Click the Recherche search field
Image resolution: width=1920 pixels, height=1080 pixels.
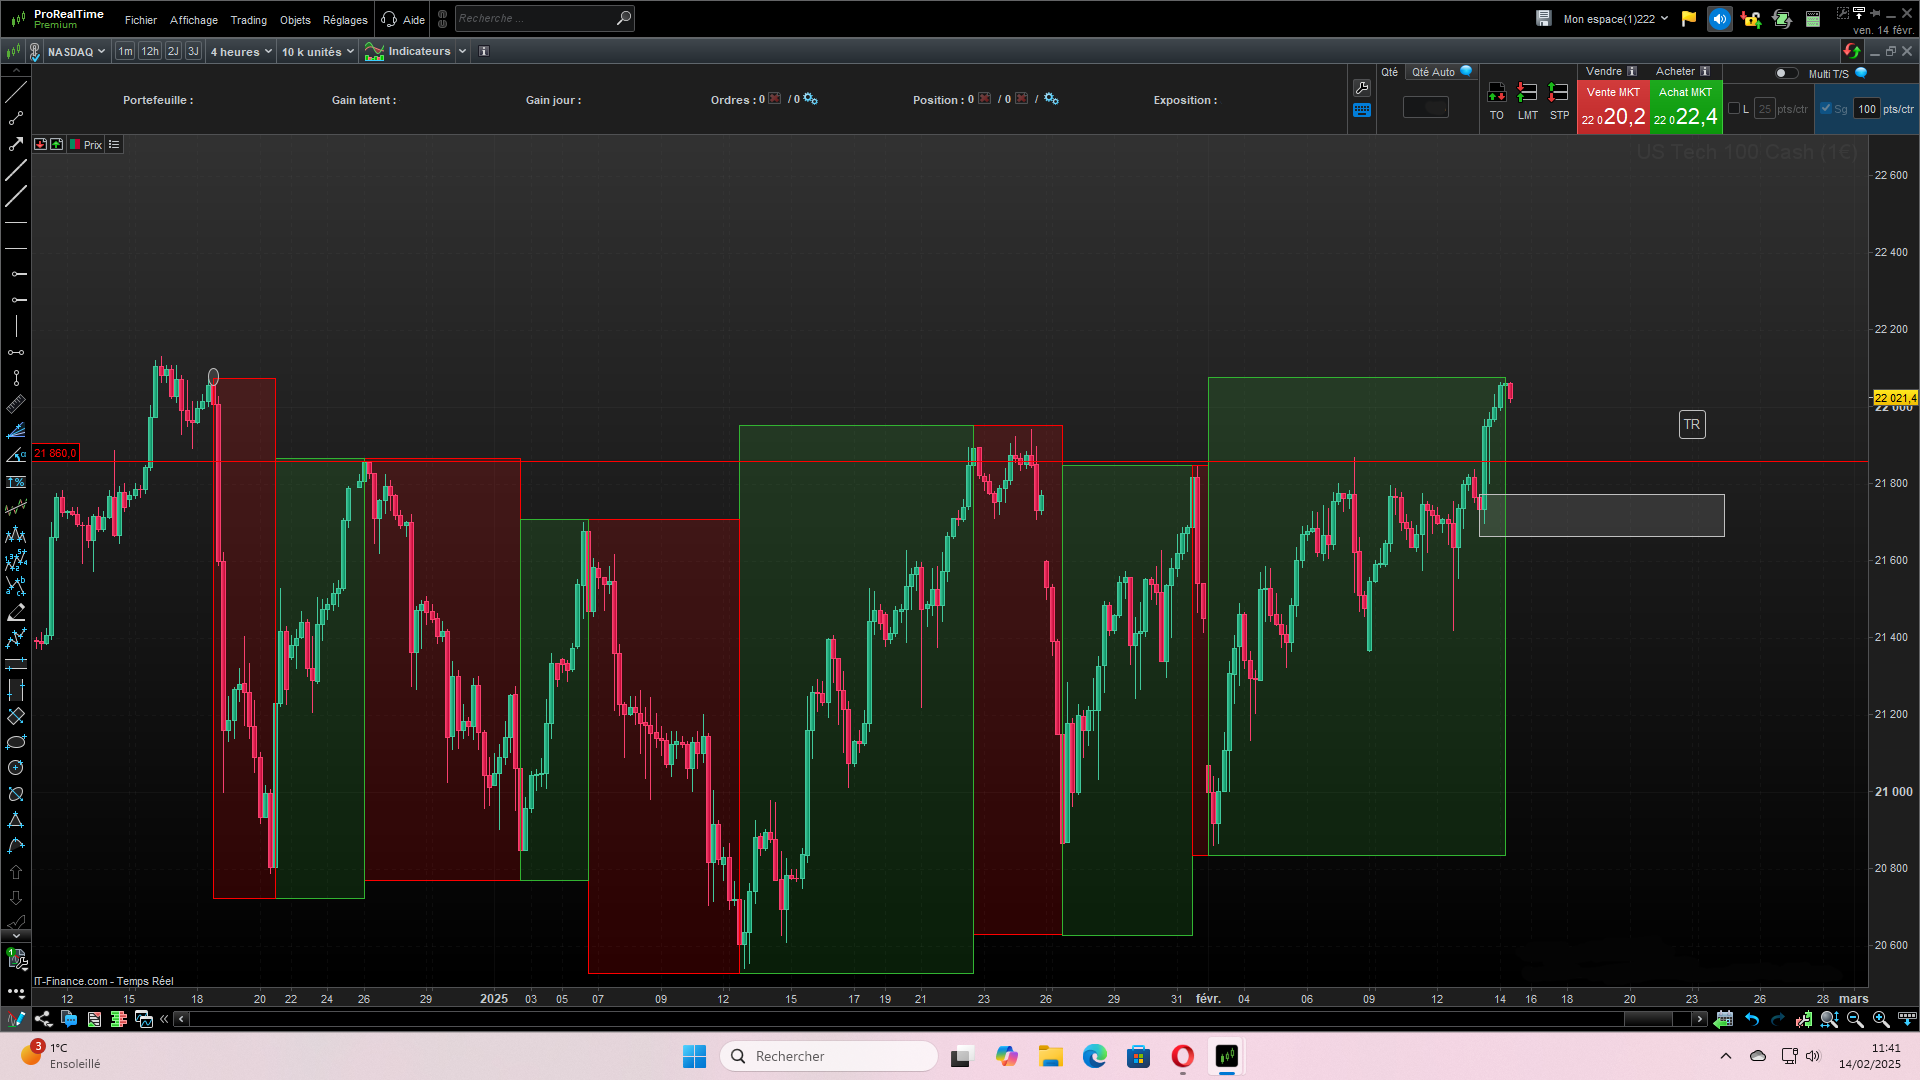pyautogui.click(x=535, y=18)
